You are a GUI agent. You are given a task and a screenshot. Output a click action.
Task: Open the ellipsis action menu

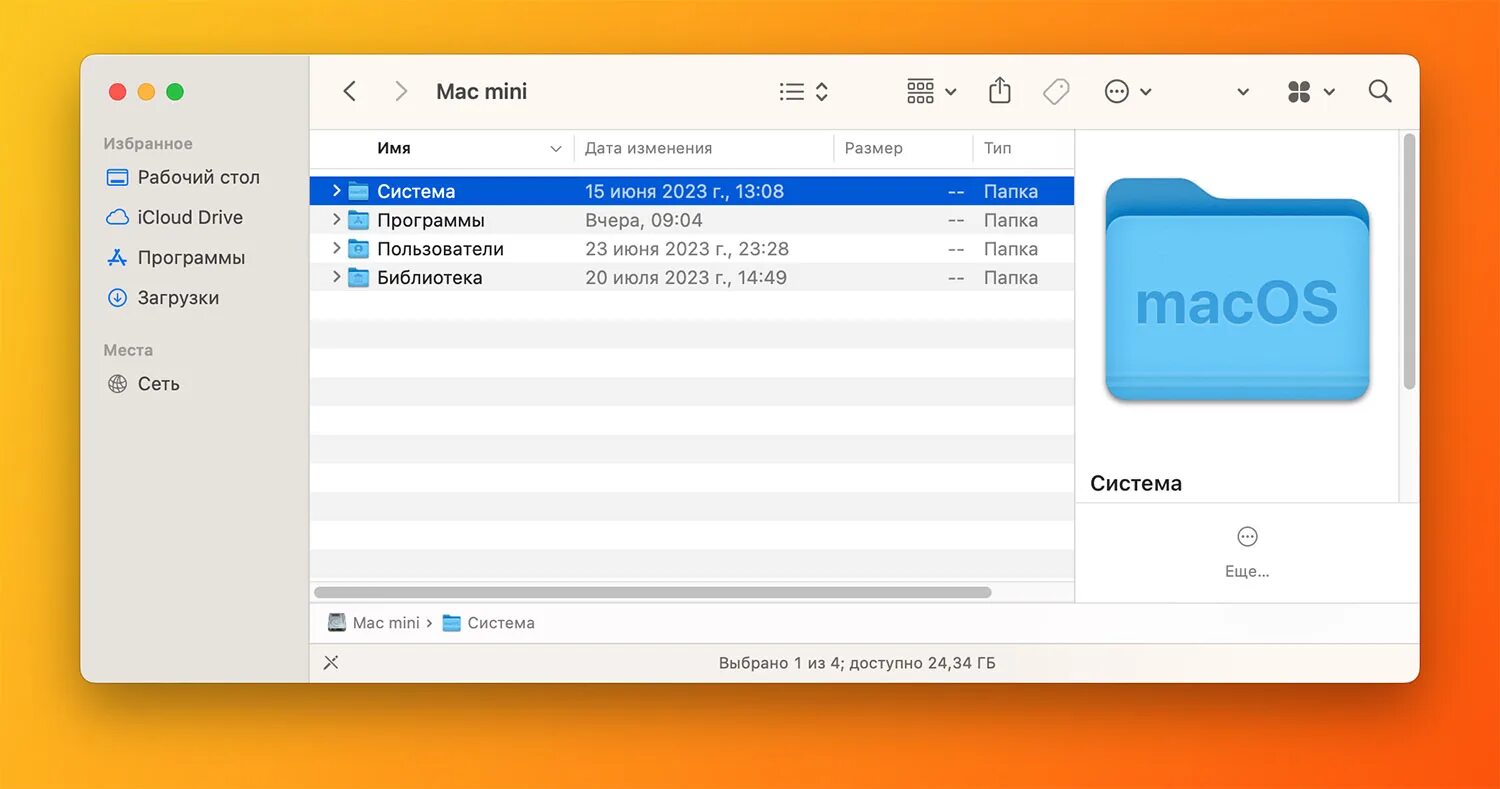click(1128, 92)
